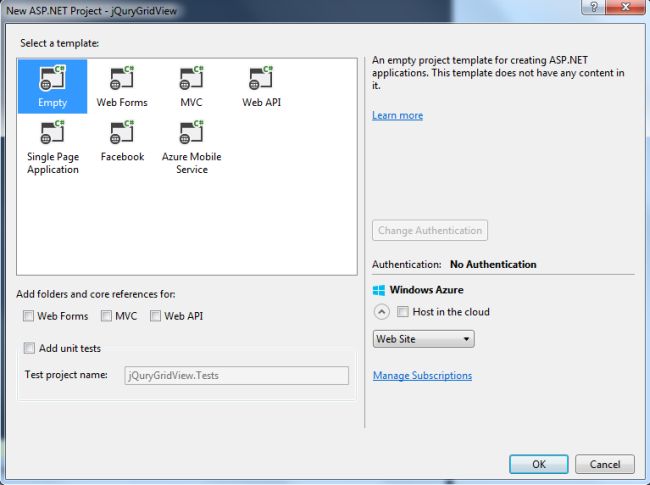Collapse the Windows Azure section chevron
This screenshot has width=650, height=485.
pos(381,312)
